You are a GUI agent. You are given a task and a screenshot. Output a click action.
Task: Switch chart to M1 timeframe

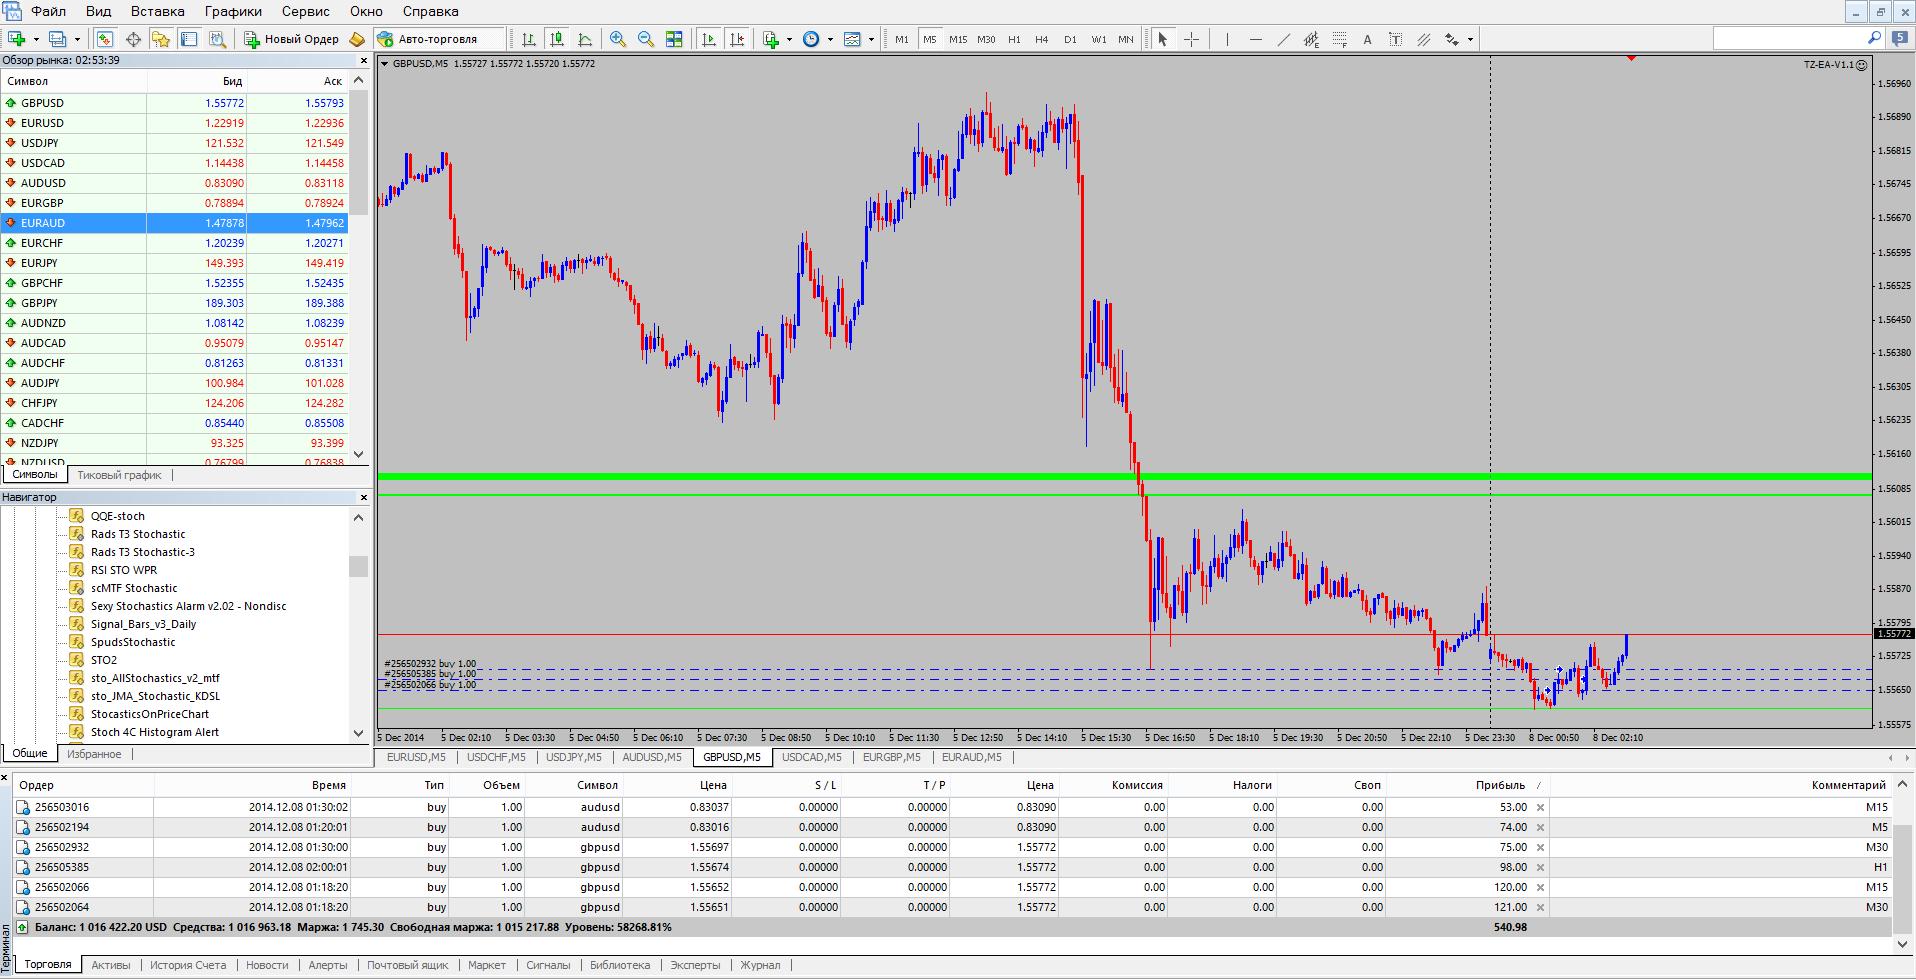[902, 39]
